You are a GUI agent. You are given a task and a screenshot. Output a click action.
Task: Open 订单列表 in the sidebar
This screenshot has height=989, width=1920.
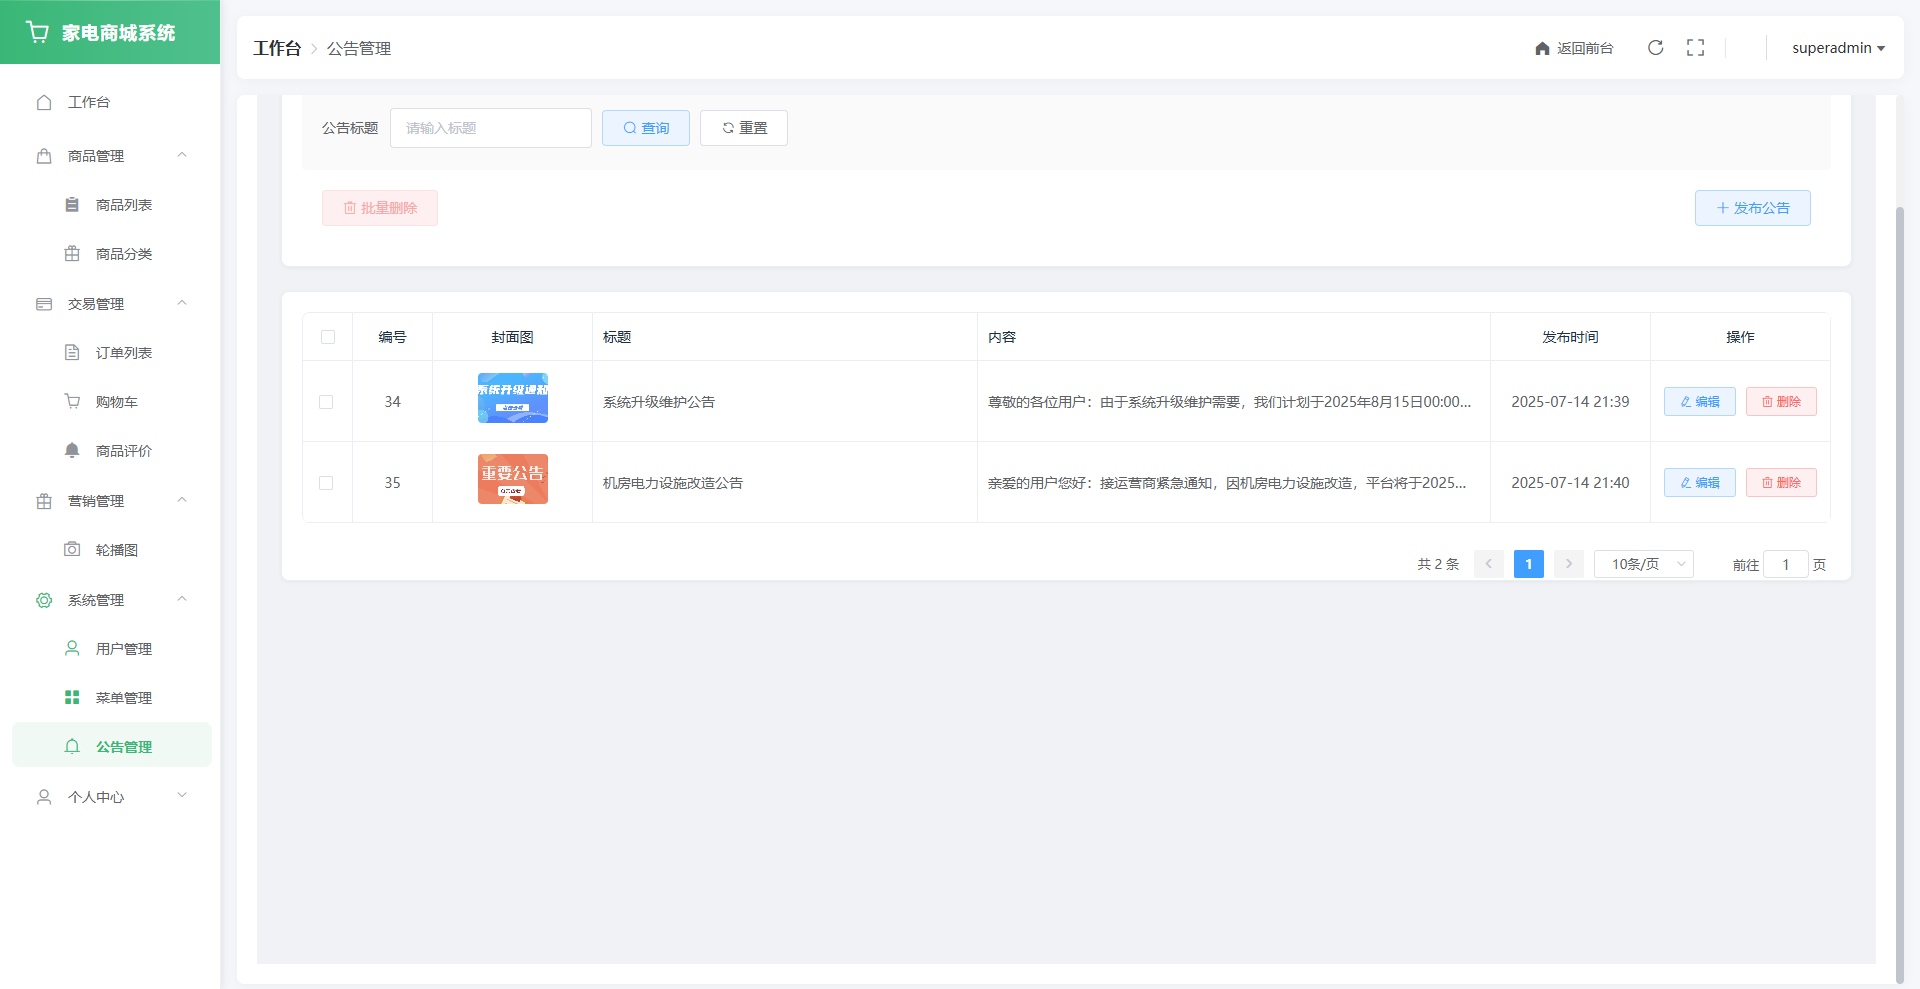click(x=123, y=353)
